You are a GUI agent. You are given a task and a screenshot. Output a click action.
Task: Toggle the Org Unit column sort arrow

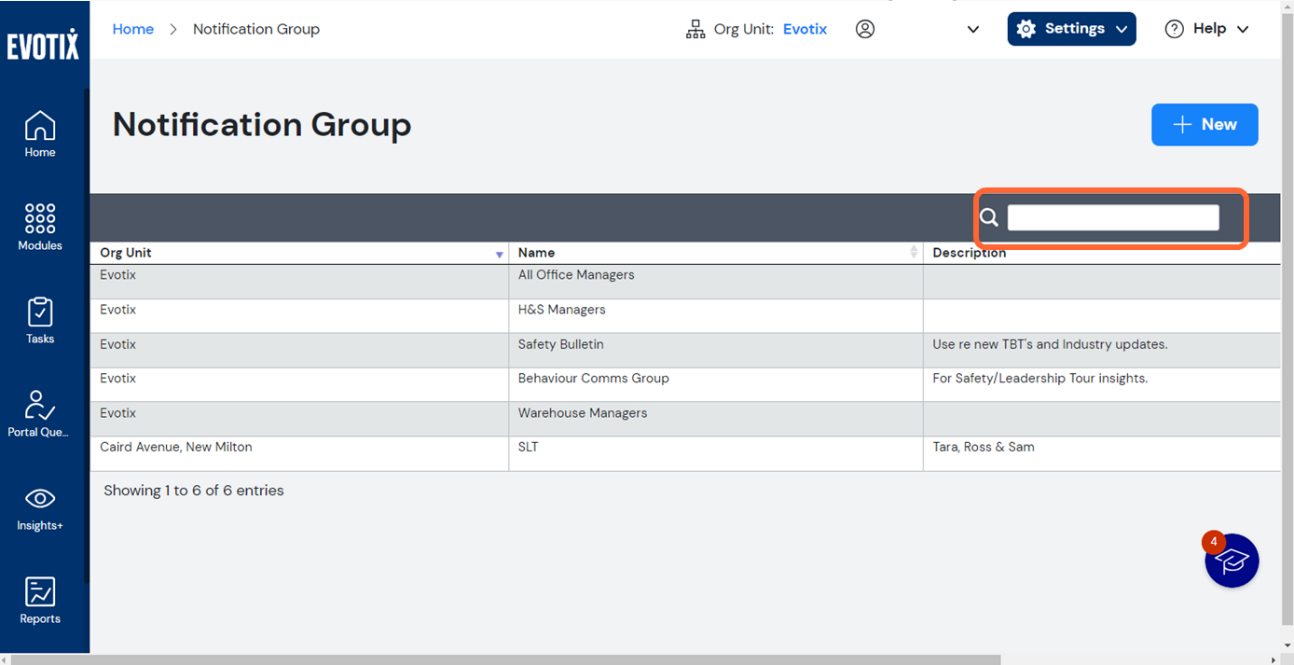click(x=499, y=253)
